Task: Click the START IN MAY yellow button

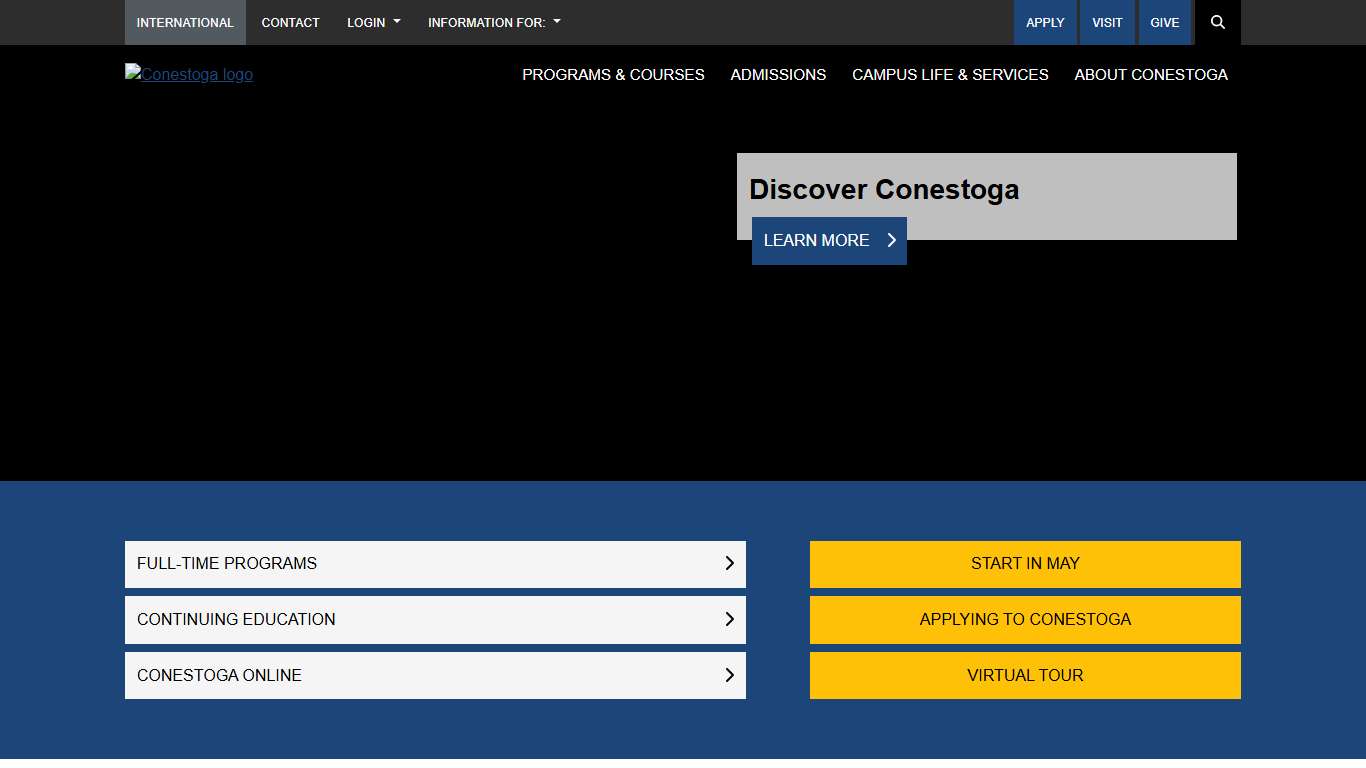Action: (x=1024, y=563)
